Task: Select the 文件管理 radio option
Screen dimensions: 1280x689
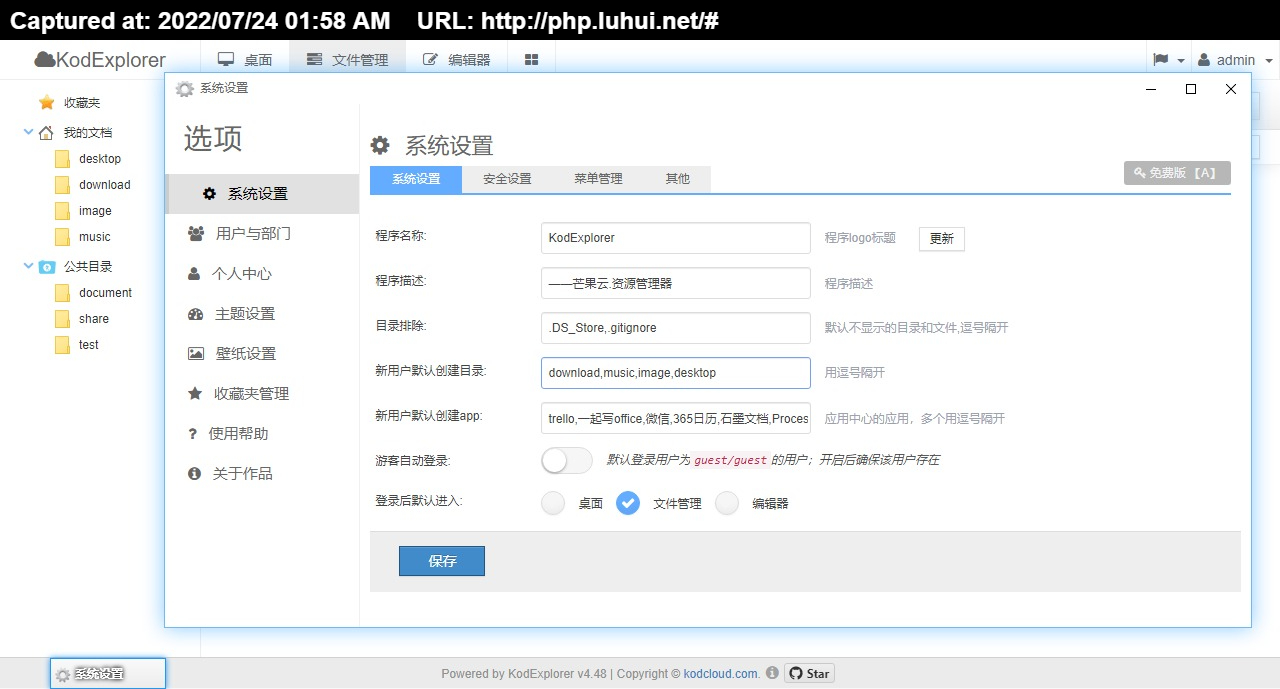Action: click(628, 503)
